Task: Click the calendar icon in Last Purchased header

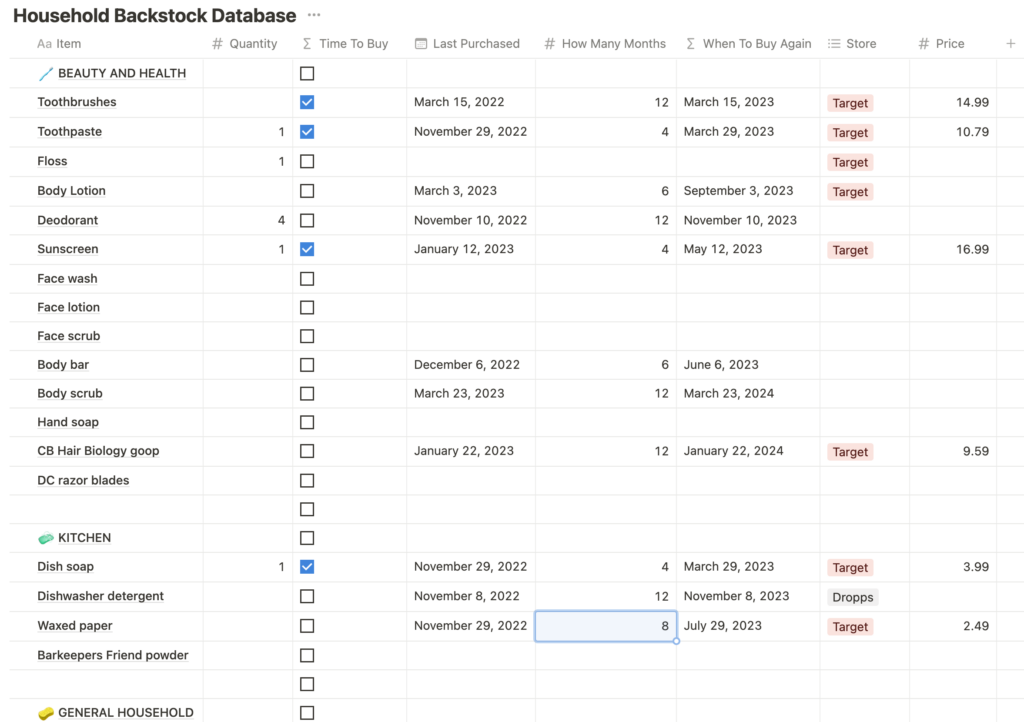Action: [x=421, y=44]
